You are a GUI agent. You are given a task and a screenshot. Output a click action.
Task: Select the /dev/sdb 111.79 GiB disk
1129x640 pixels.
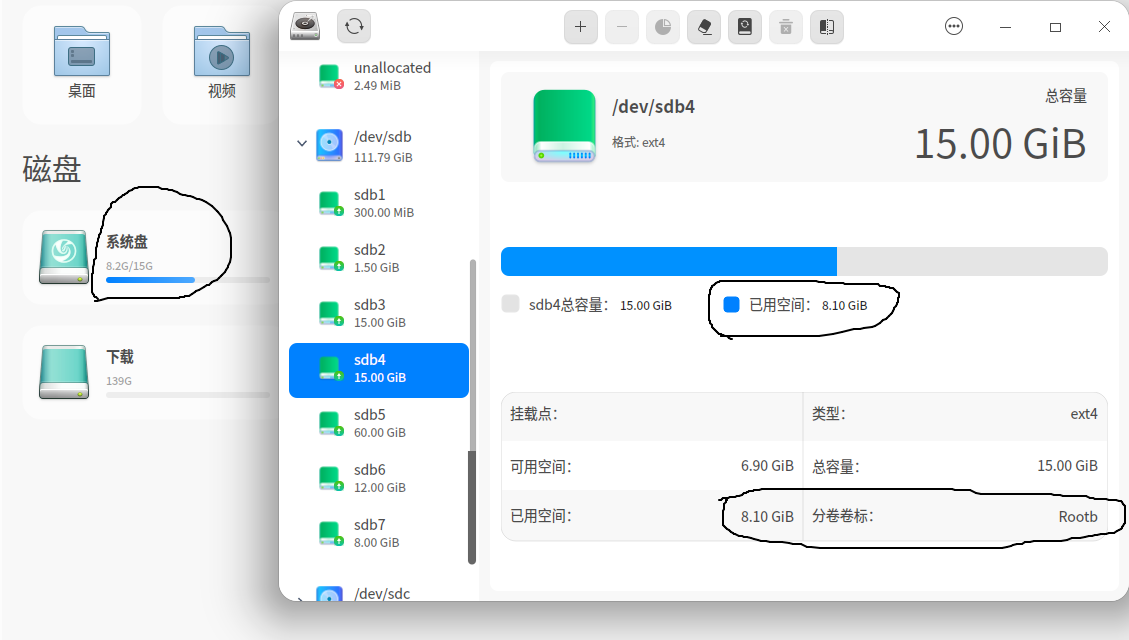pyautogui.click(x=379, y=146)
